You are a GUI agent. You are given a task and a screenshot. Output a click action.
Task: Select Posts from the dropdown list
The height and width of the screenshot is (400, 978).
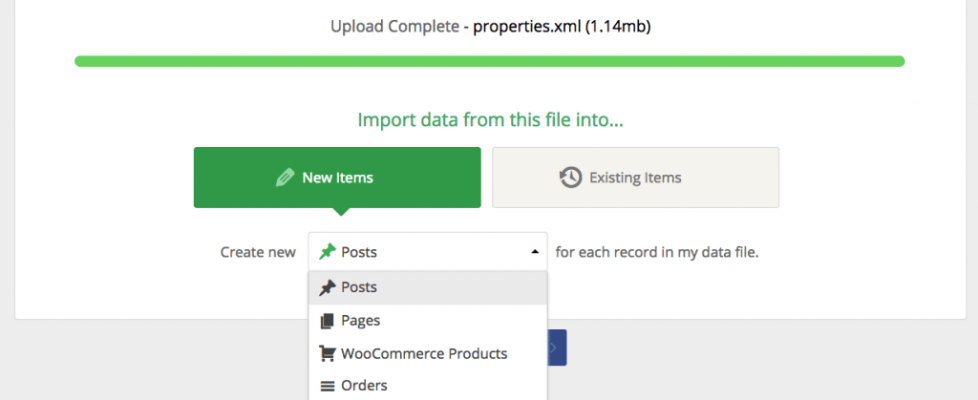[427, 288]
